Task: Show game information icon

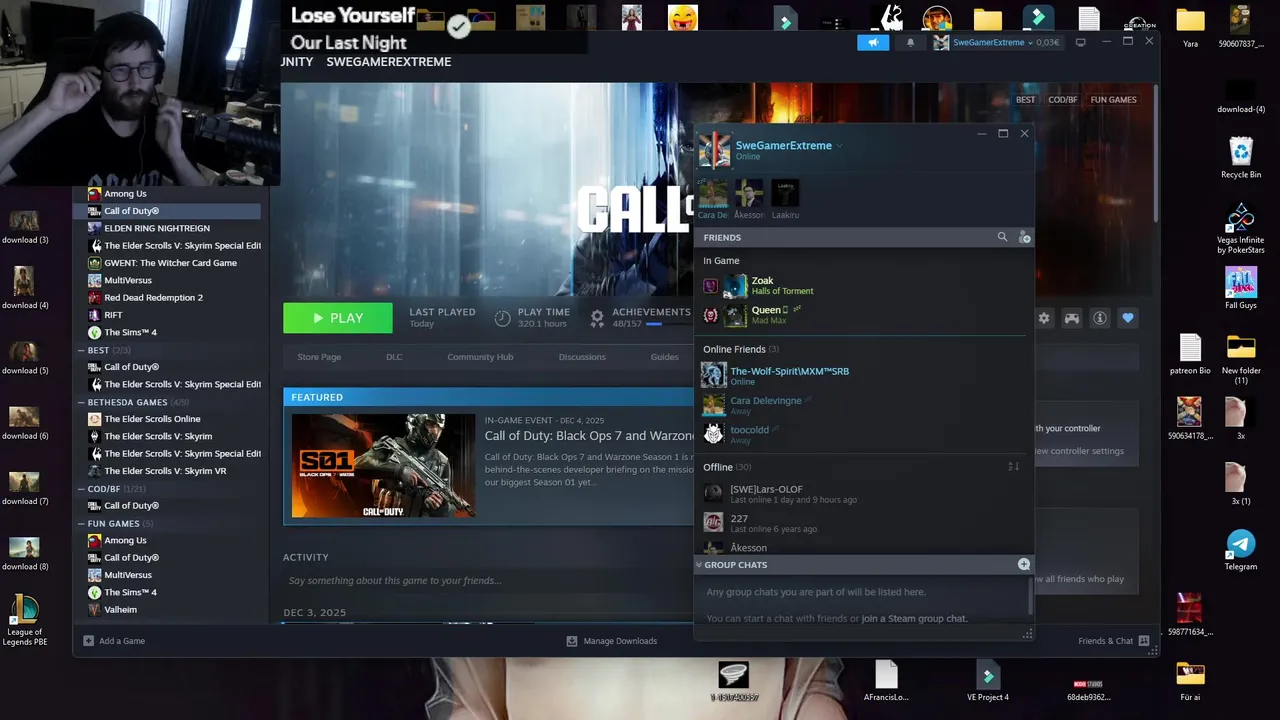Action: click(1100, 318)
